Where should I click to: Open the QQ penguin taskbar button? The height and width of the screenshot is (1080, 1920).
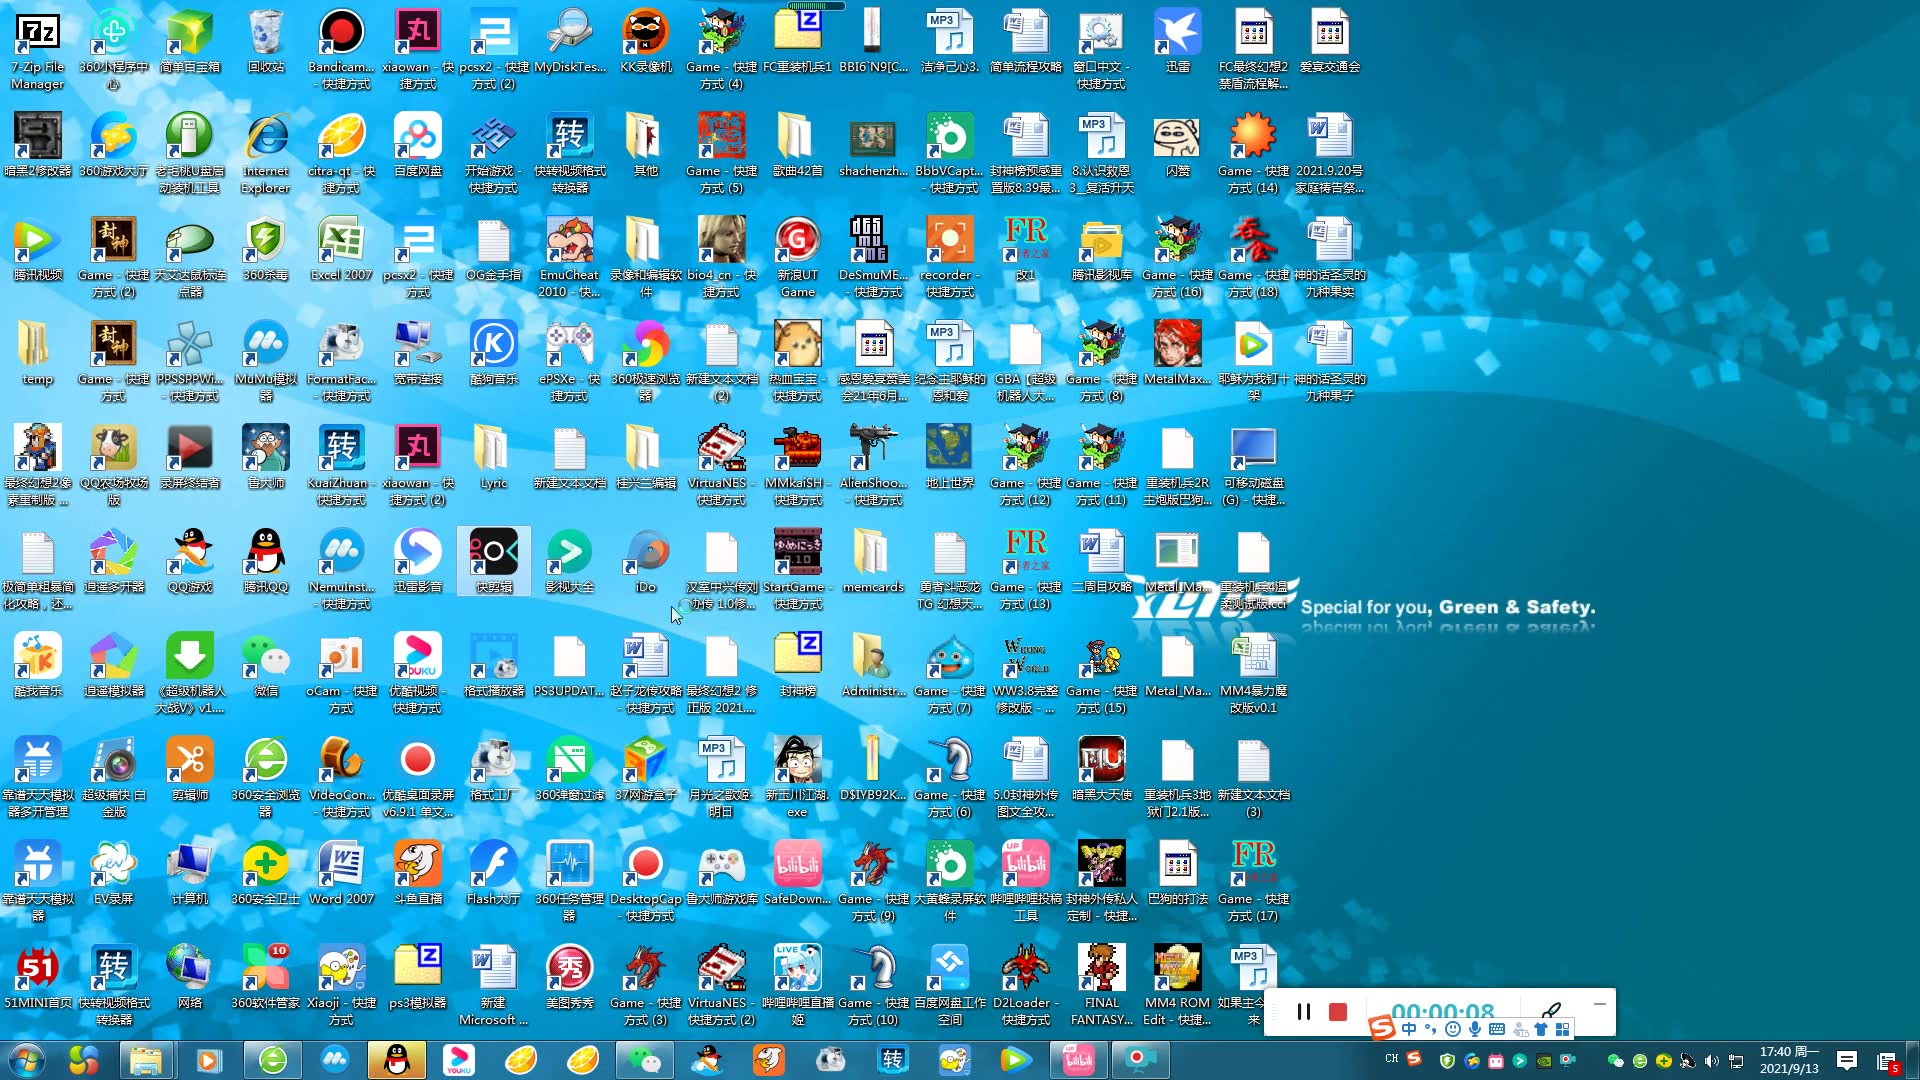click(397, 1060)
